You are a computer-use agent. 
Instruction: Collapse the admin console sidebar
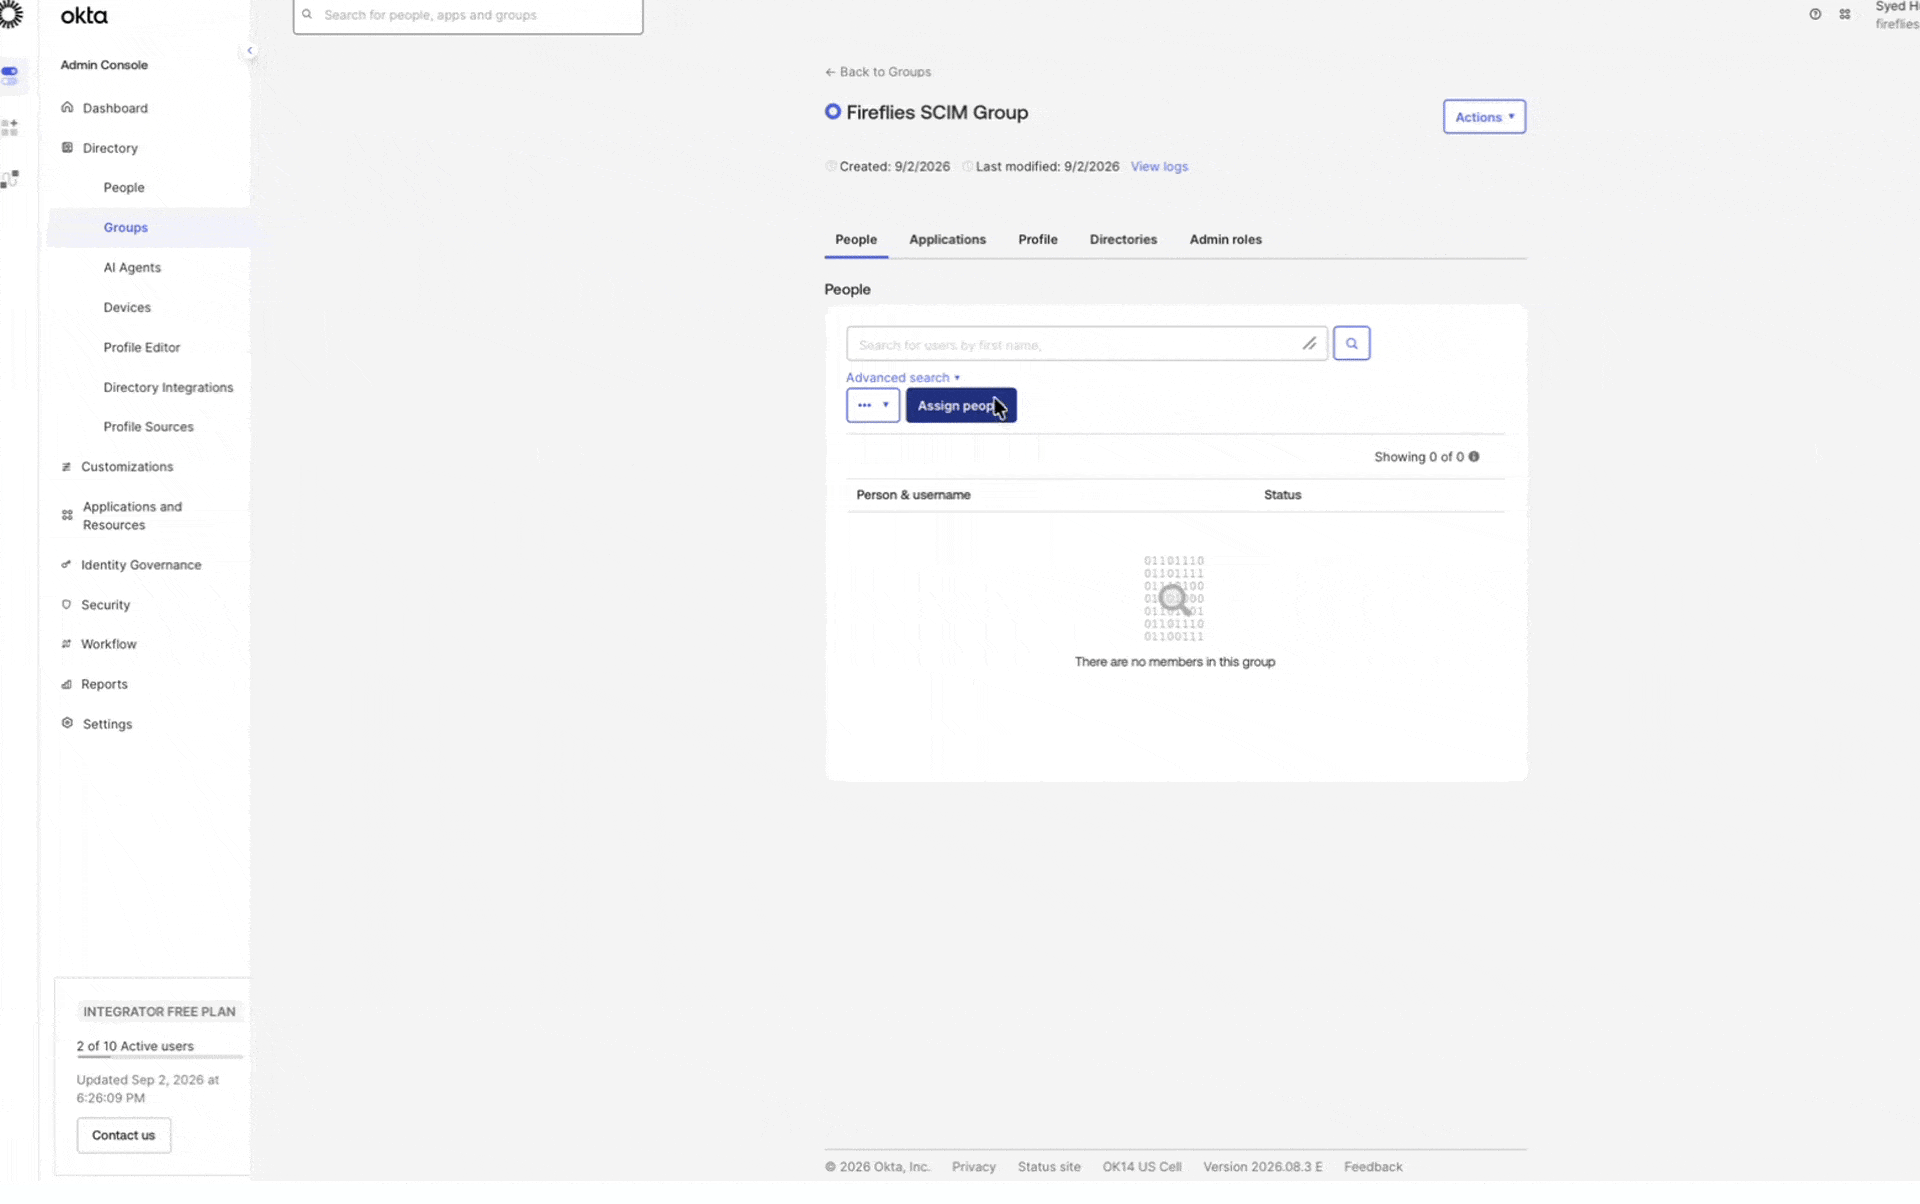click(250, 51)
